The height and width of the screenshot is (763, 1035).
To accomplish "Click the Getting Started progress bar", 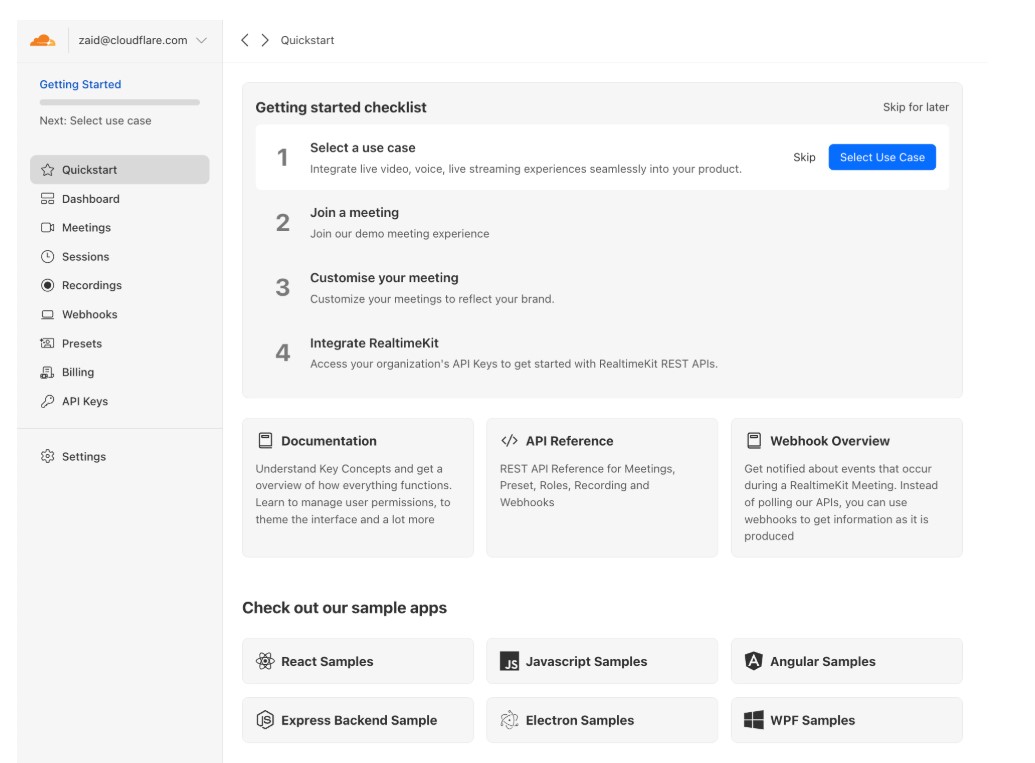I will (x=119, y=102).
